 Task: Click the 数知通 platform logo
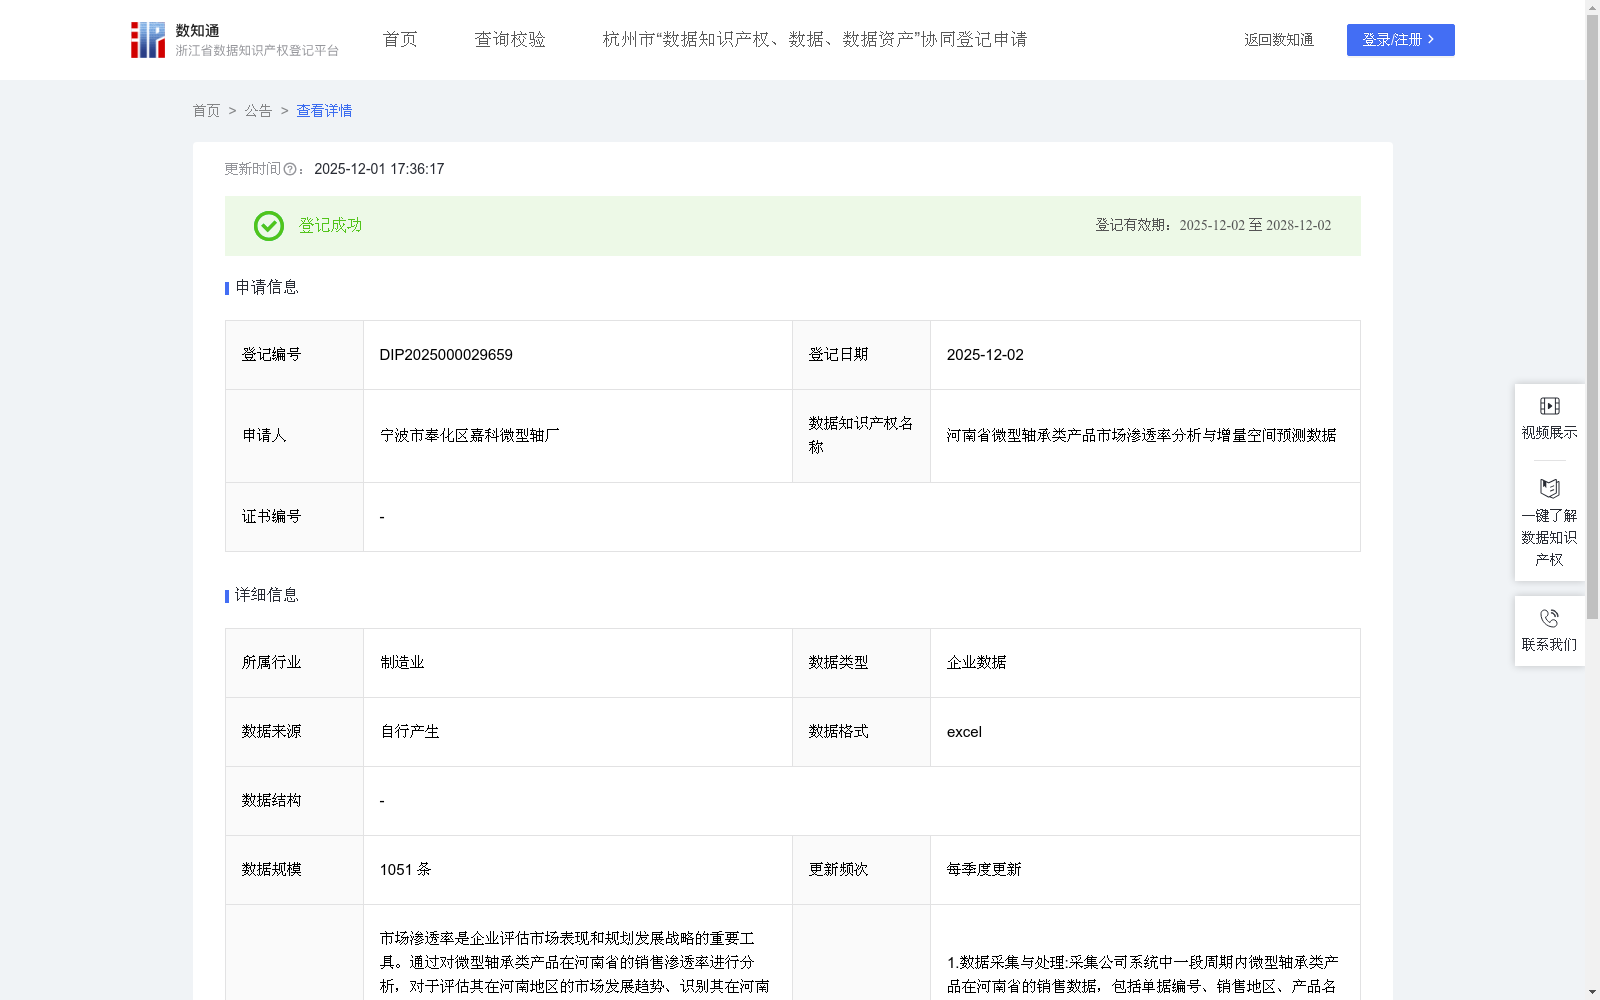pyautogui.click(x=234, y=40)
